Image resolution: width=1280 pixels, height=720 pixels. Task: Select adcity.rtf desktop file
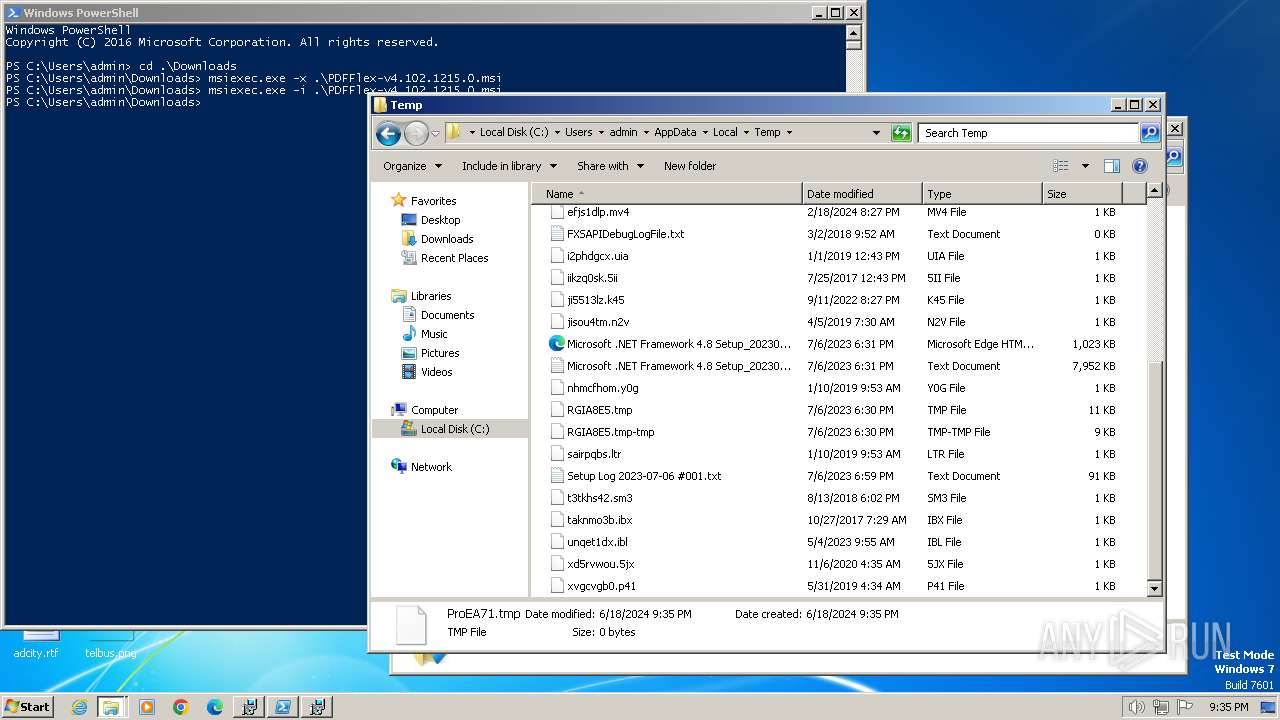pyautogui.click(x=36, y=646)
